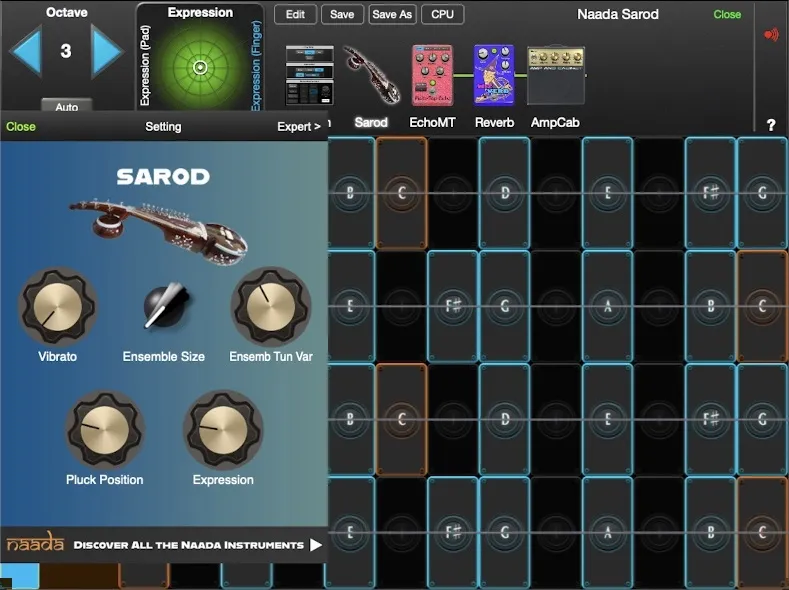
Task: Select the EchoMT pink pedal icon
Action: pyautogui.click(x=432, y=75)
